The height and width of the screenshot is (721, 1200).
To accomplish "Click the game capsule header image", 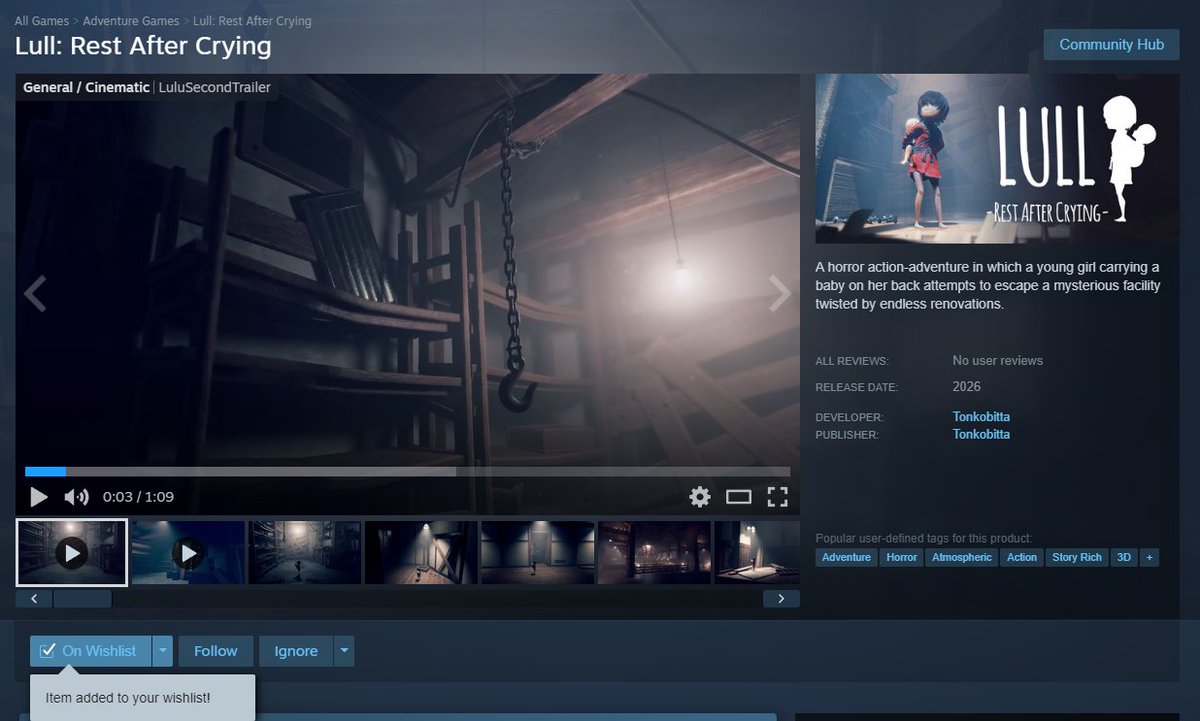I will point(997,158).
